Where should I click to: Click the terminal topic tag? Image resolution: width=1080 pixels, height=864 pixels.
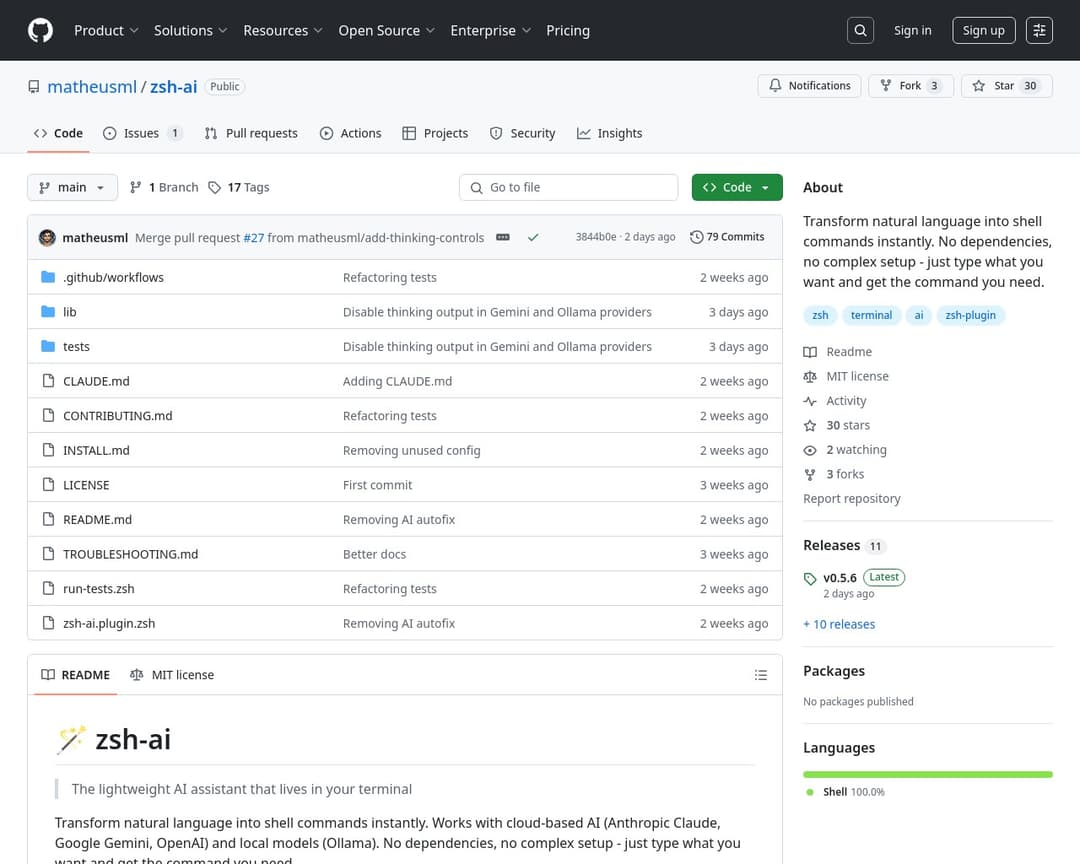click(x=871, y=316)
